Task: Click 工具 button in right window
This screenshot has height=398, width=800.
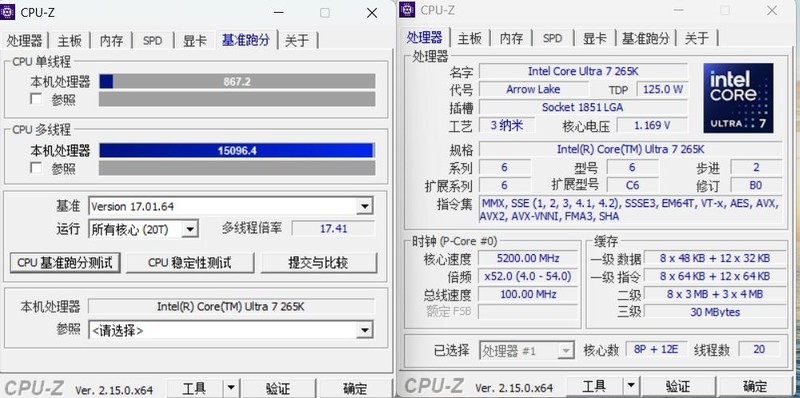Action: click(x=594, y=386)
